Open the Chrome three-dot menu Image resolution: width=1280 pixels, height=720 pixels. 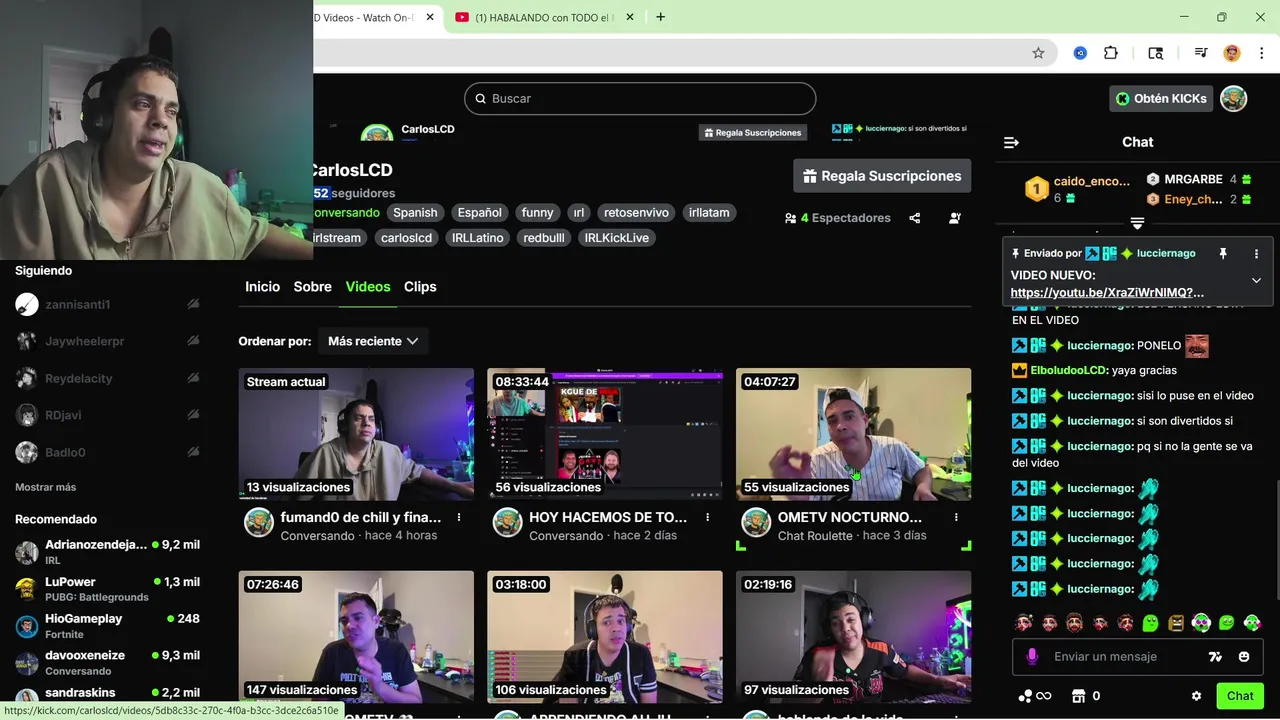(x=1260, y=53)
